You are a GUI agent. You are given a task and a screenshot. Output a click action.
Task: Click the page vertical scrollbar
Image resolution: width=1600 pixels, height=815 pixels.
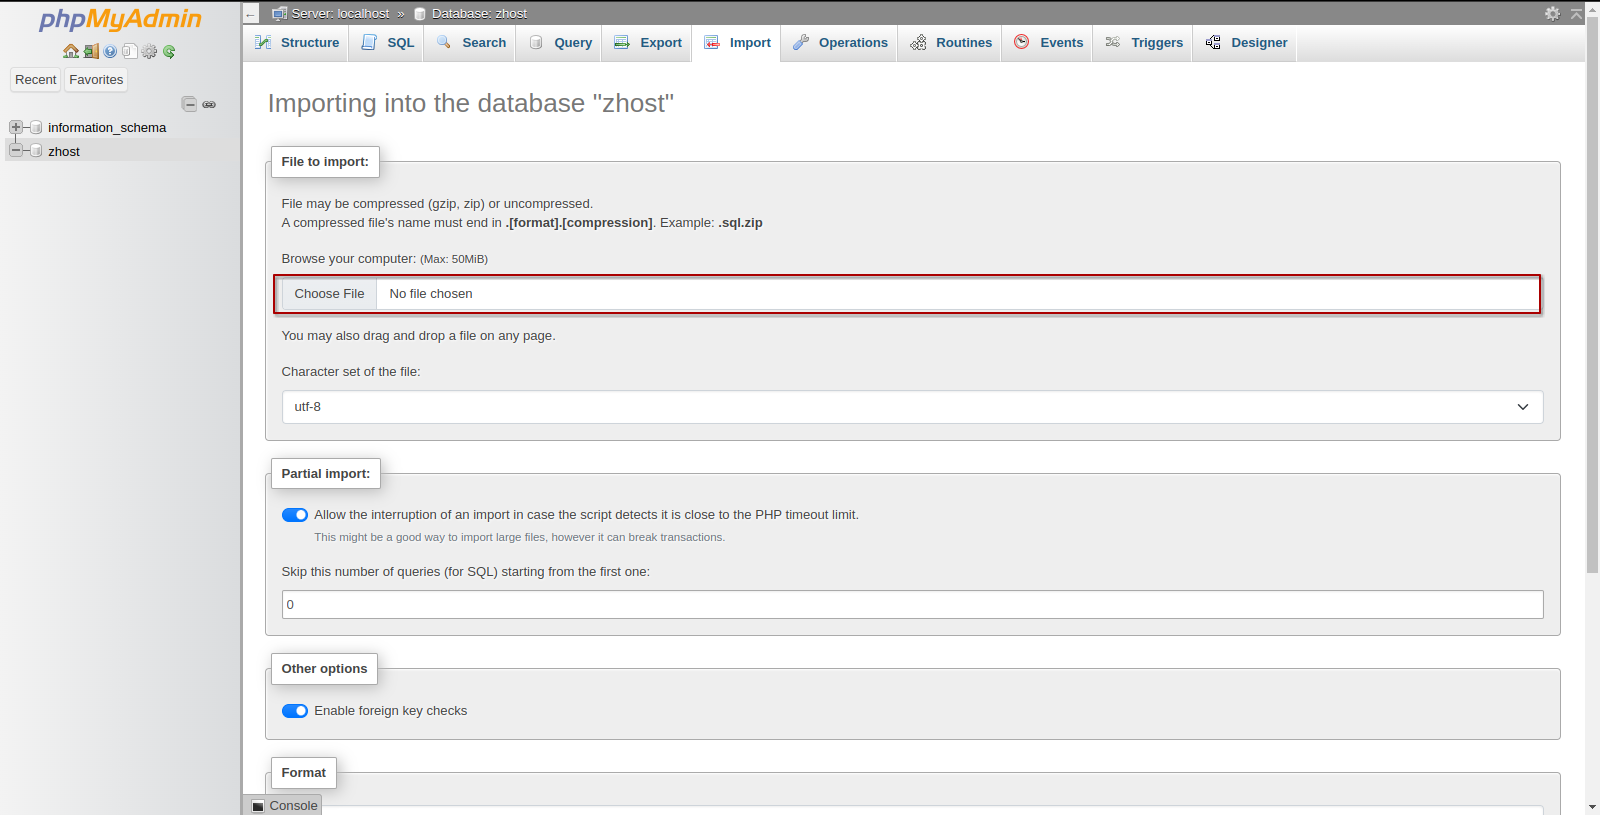click(x=1592, y=300)
